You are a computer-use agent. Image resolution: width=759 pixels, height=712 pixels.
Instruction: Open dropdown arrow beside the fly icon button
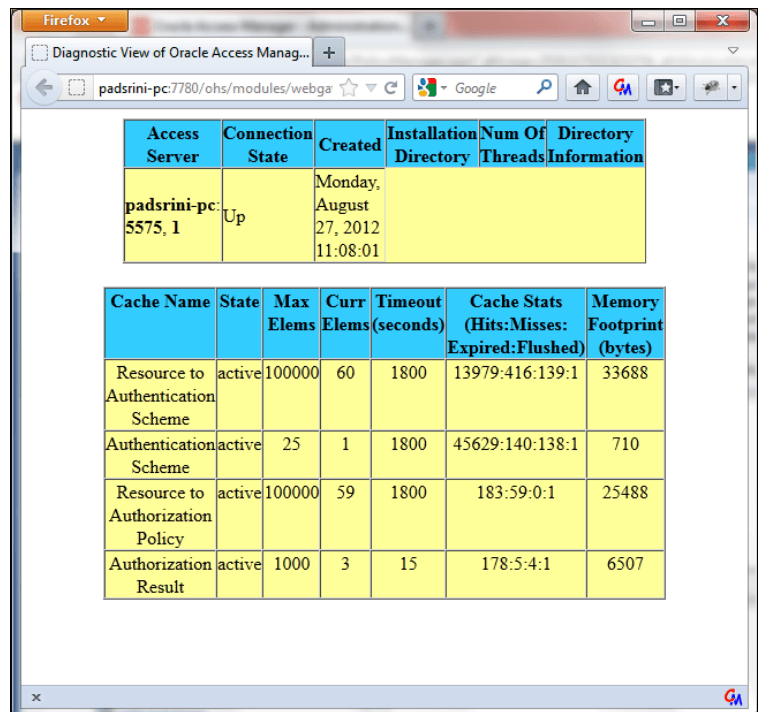click(x=734, y=88)
